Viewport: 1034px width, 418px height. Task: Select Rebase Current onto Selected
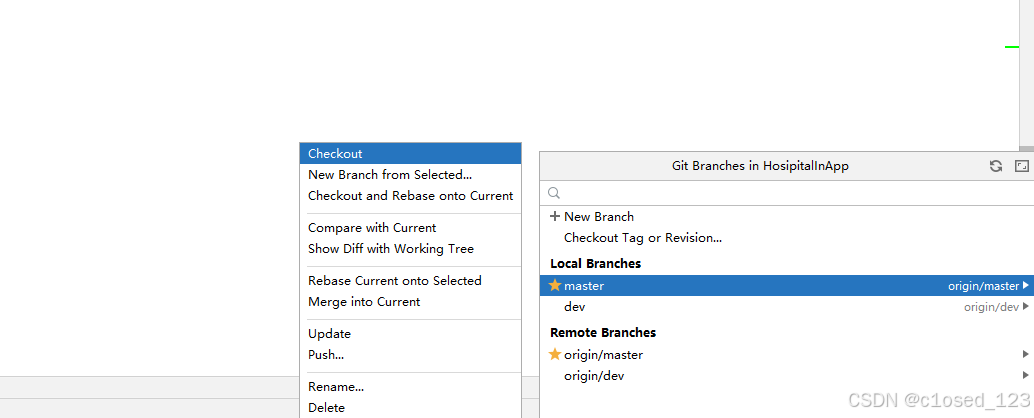(x=410, y=281)
